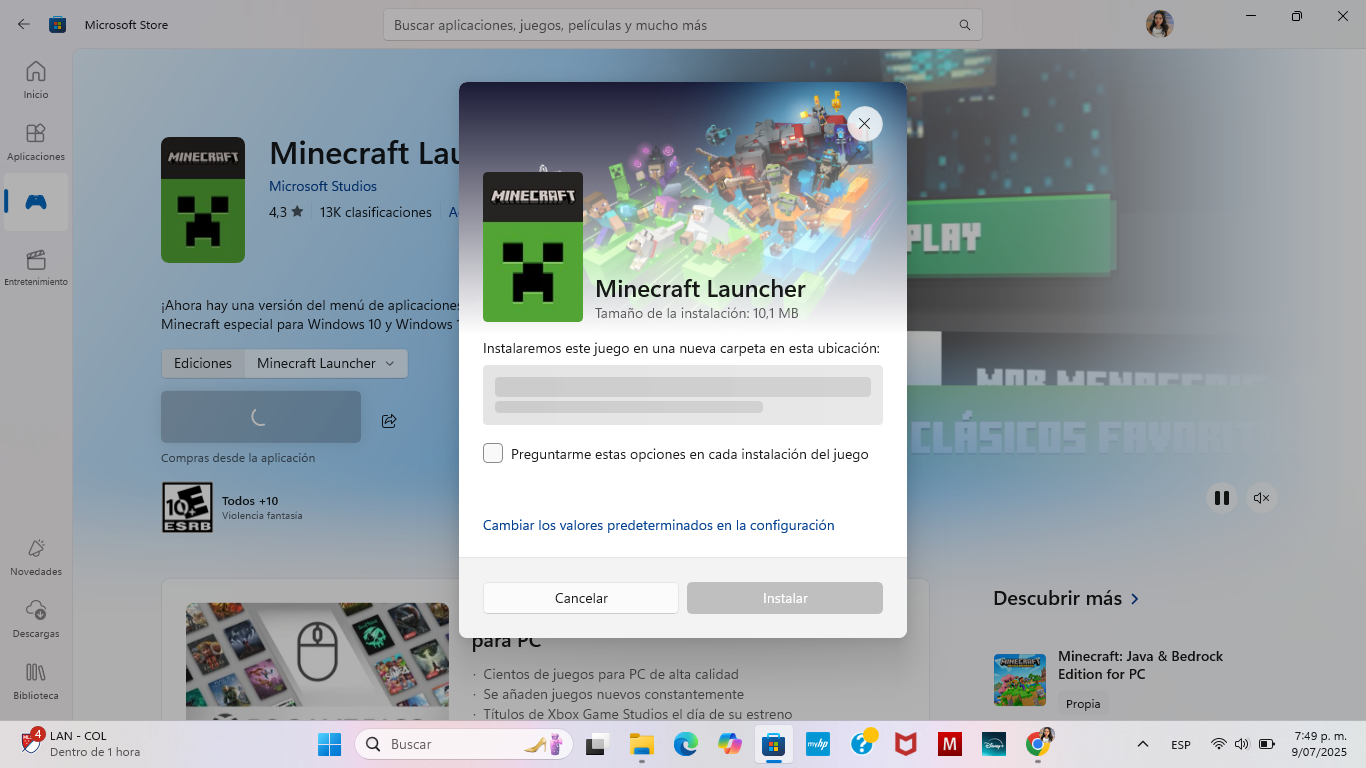Open Biblioteca in the sidebar
This screenshot has width=1366, height=768.
point(36,682)
